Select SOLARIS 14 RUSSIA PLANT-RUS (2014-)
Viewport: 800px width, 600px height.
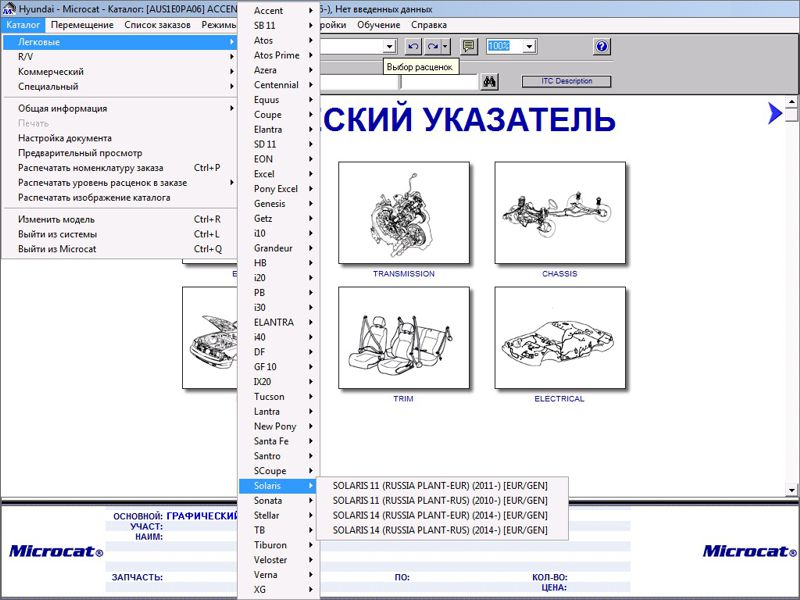click(x=442, y=530)
